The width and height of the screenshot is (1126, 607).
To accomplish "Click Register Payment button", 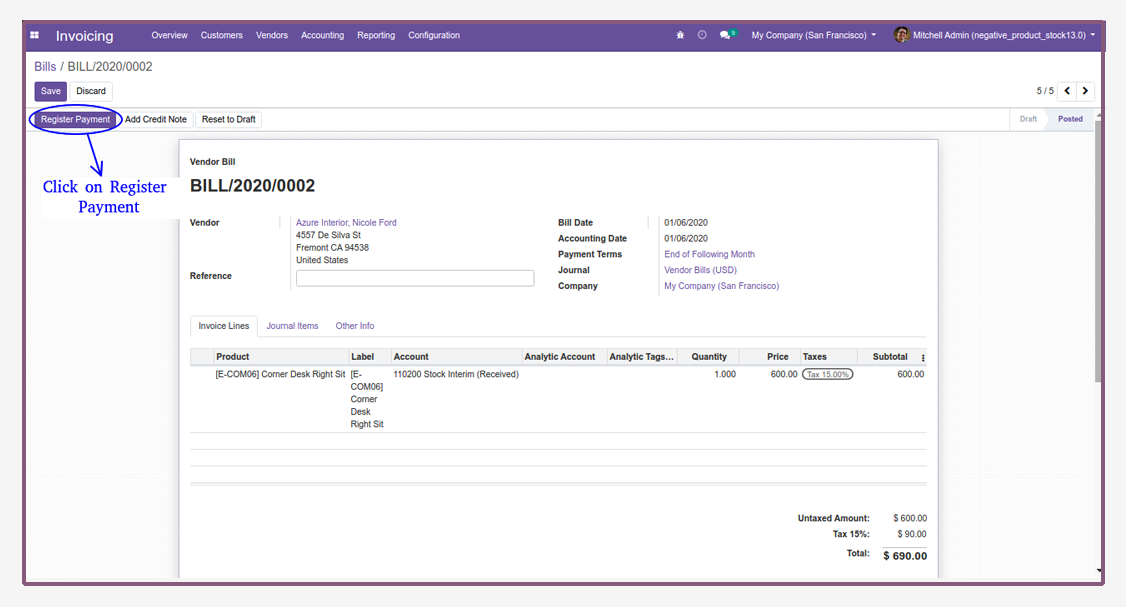I will 75,119.
